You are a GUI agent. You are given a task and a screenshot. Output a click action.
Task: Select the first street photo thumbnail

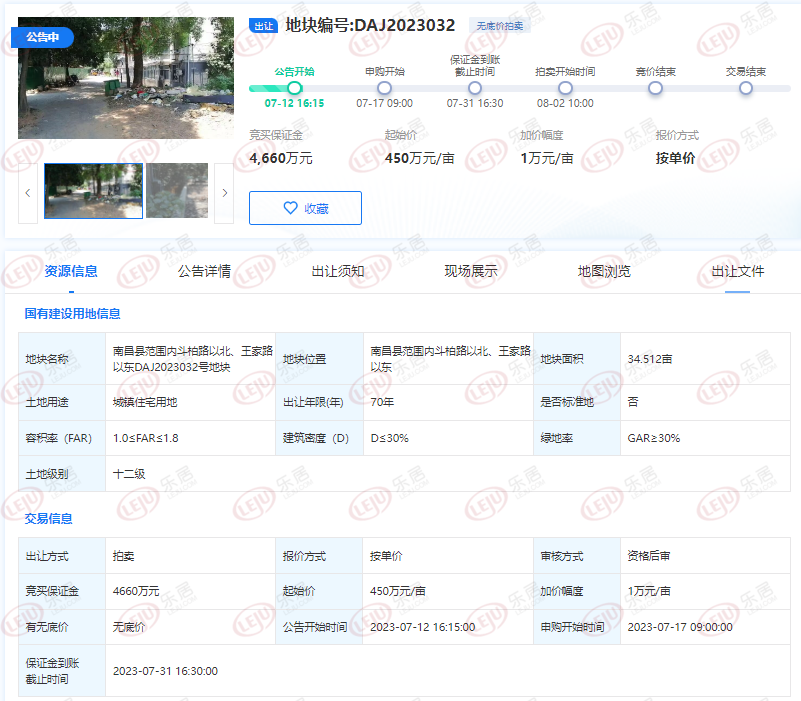pos(93,191)
